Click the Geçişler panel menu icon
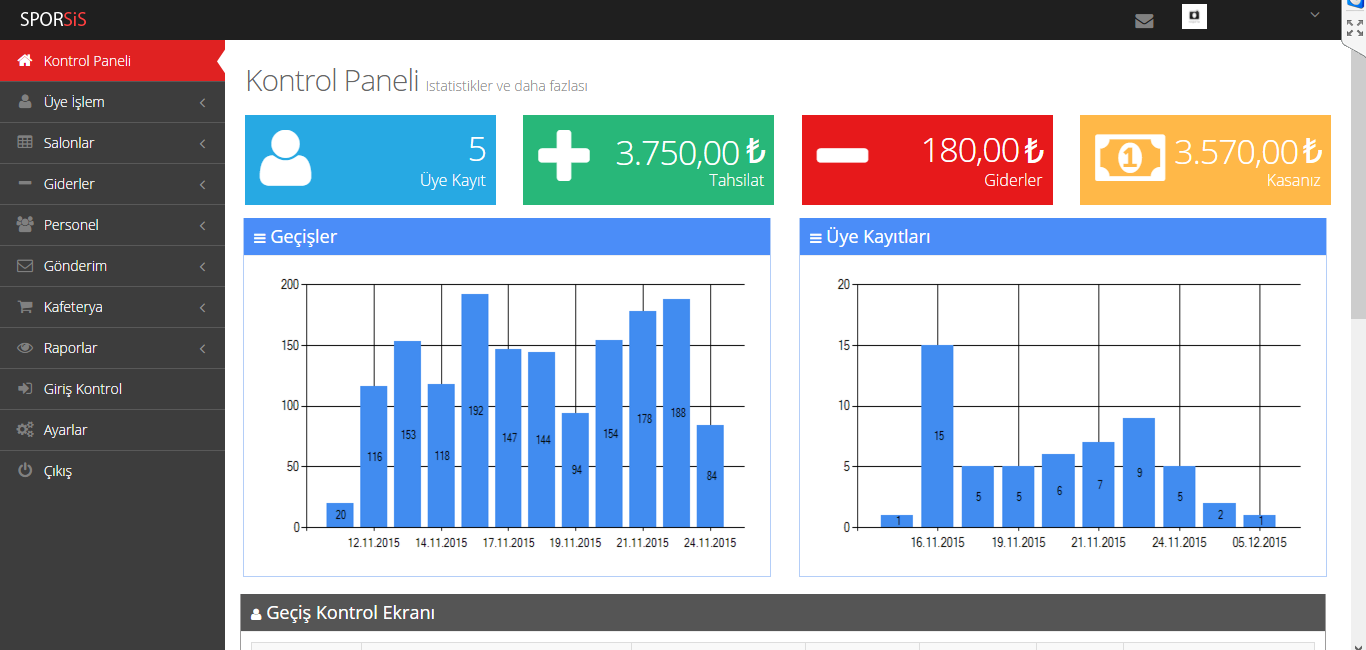Image resolution: width=1366 pixels, height=650 pixels. click(x=260, y=238)
